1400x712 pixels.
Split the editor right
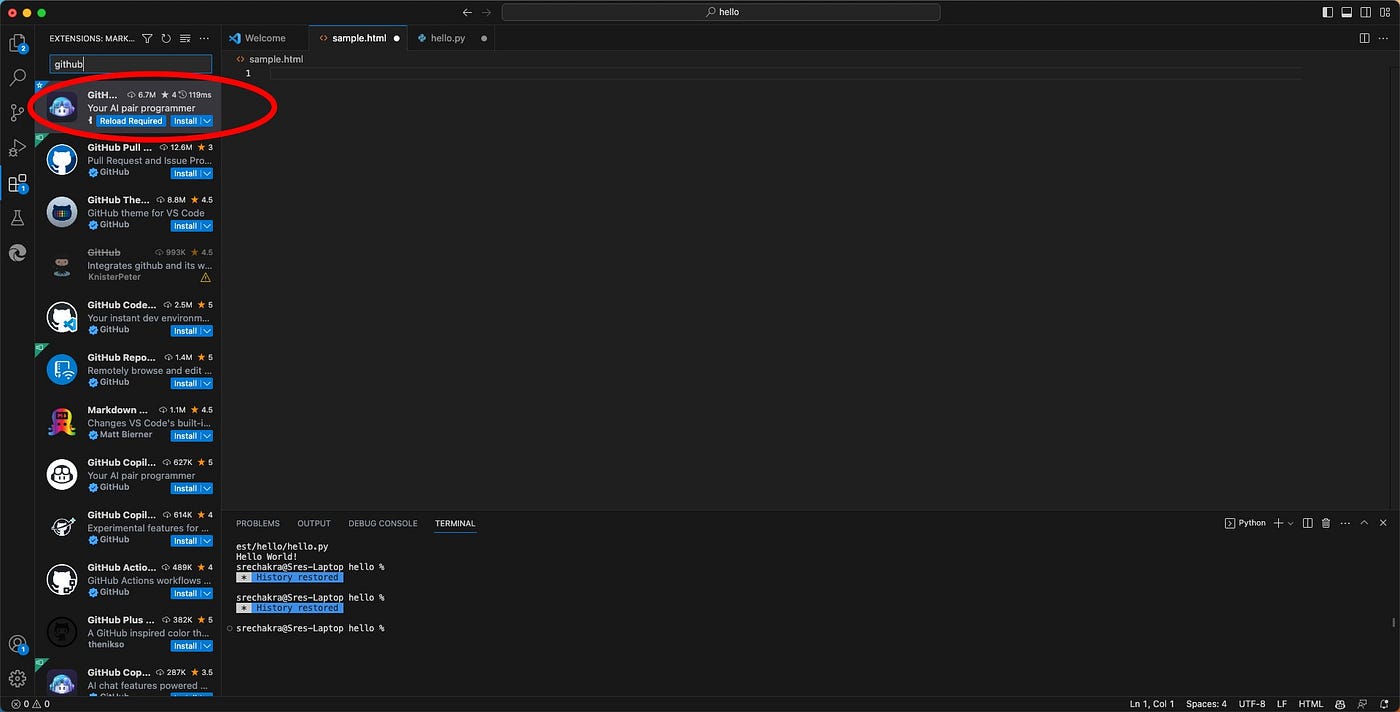[1364, 38]
